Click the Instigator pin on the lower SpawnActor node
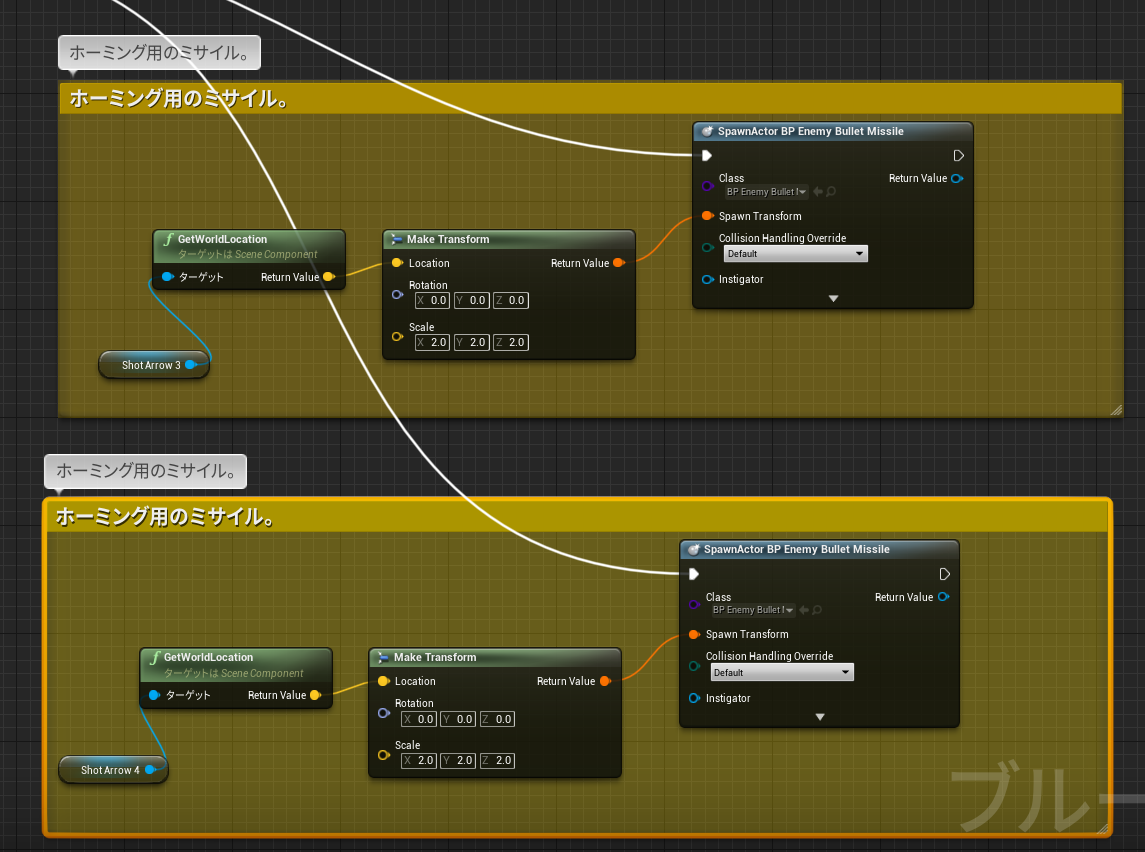Viewport: 1145px width, 852px height. tap(694, 698)
